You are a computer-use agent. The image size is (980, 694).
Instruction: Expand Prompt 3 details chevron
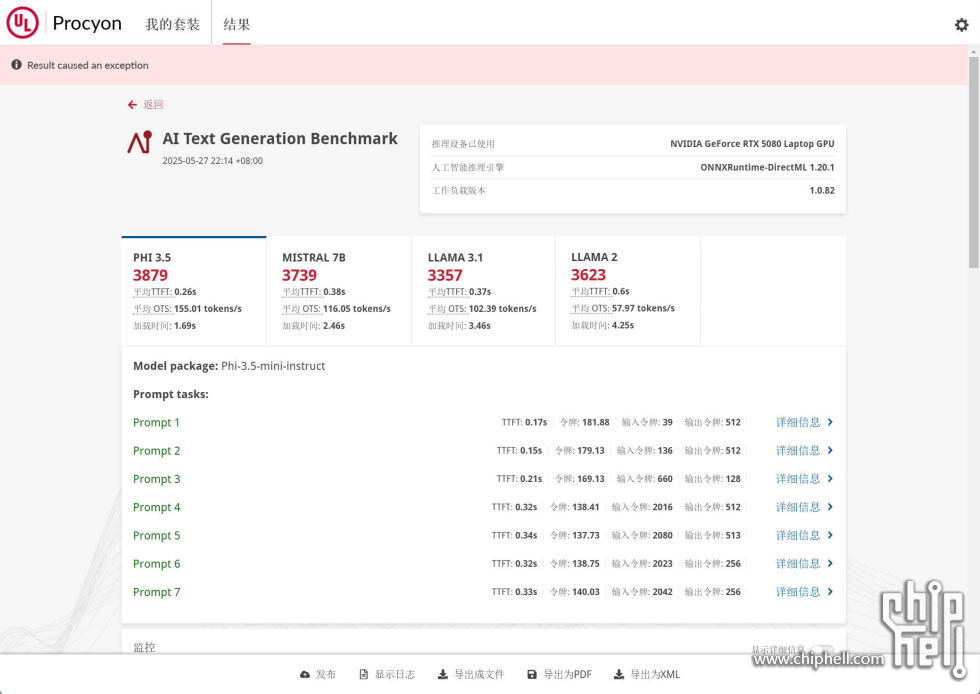830,478
